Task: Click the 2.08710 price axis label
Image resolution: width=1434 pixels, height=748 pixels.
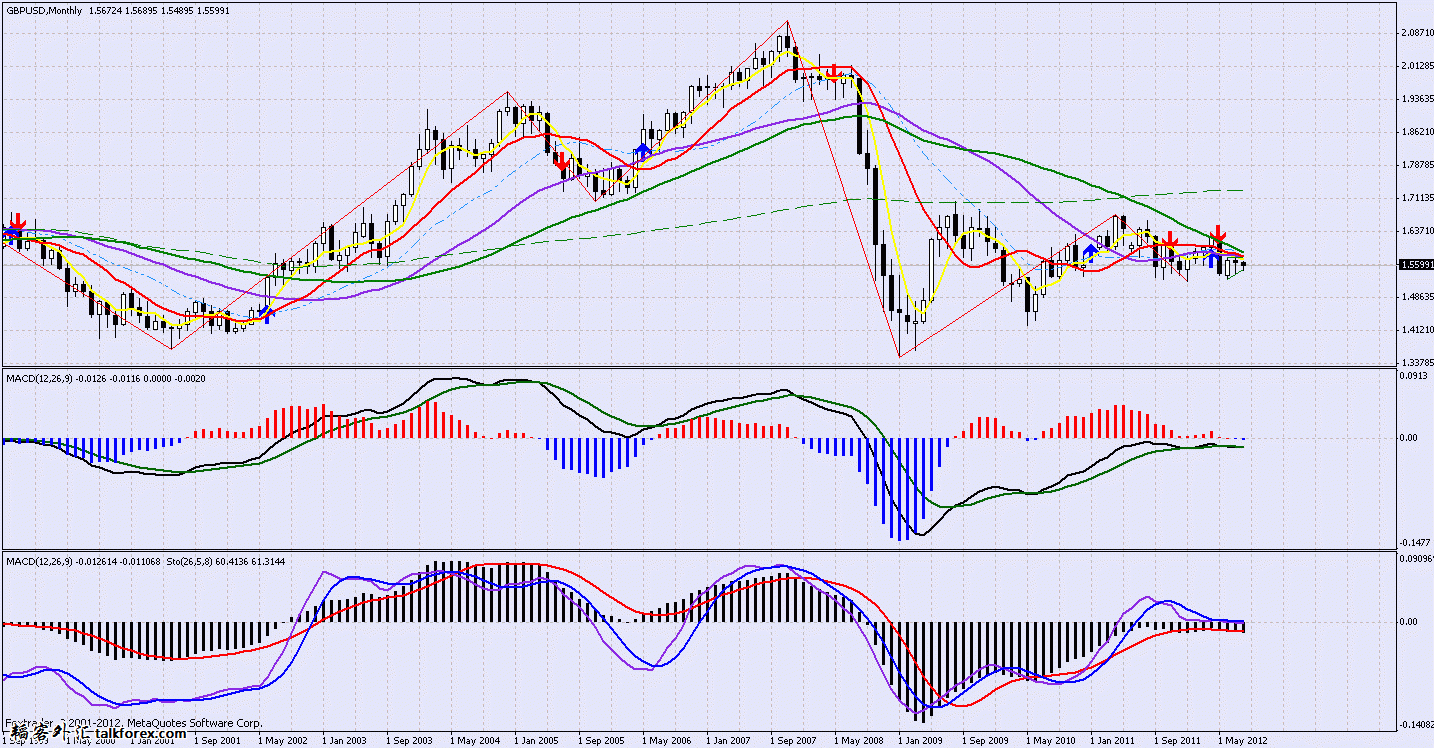Action: coord(1415,33)
